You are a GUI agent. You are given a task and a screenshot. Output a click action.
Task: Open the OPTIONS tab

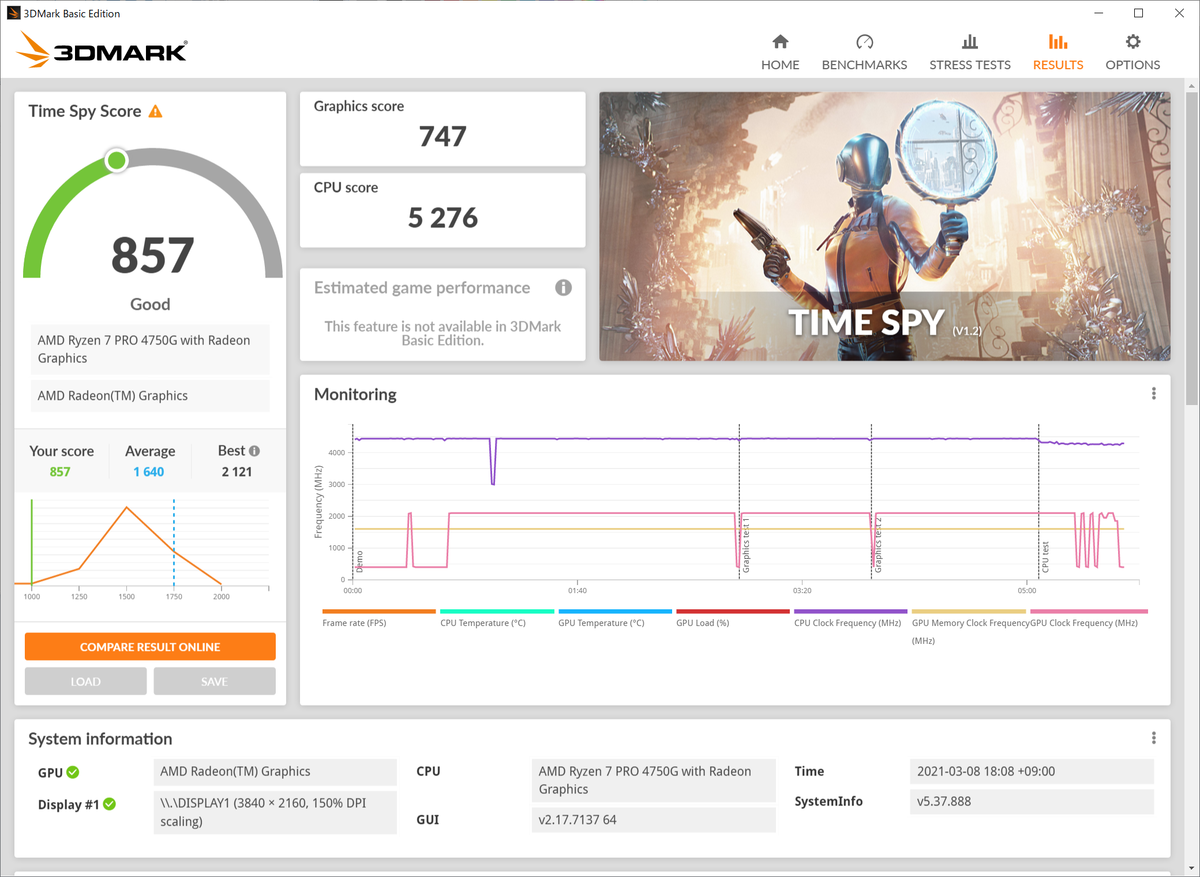pos(1133,52)
